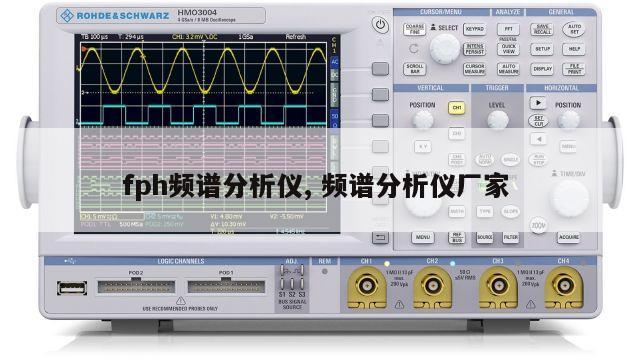Screen dimensions: 640x360
Task: Hit the oval AUTO SET button
Action: click(x=574, y=29)
